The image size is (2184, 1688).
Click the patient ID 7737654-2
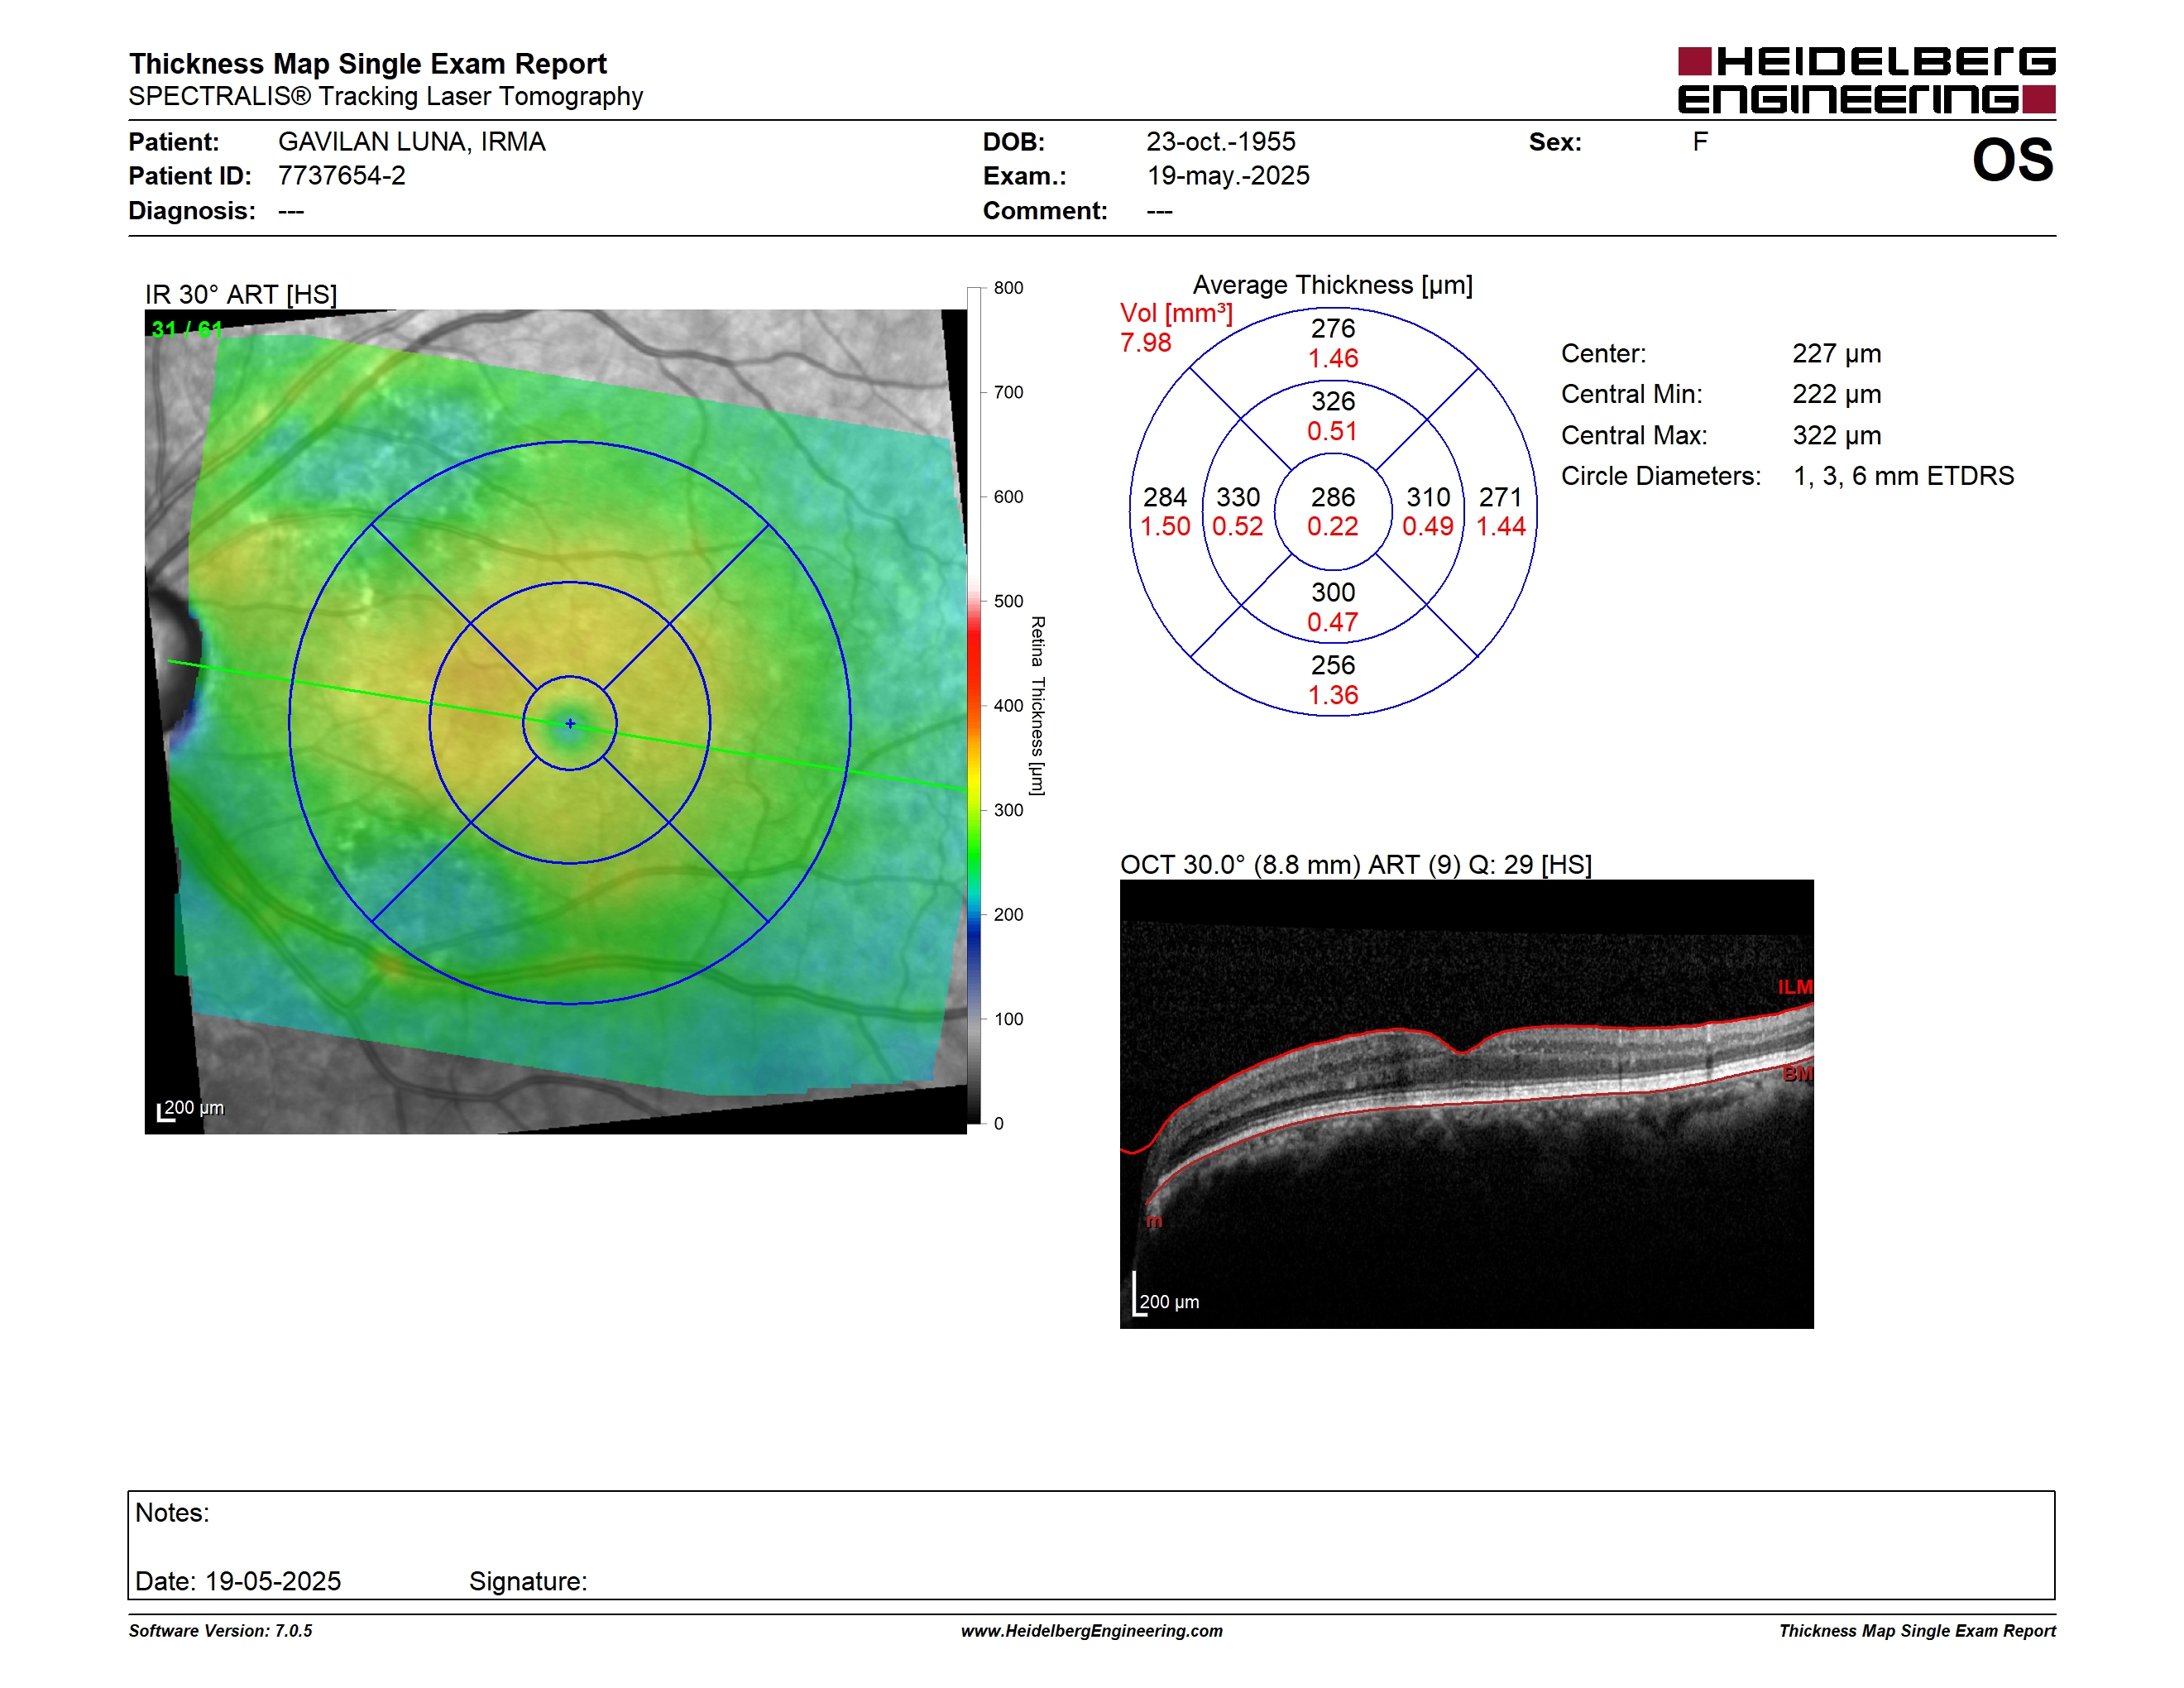(x=342, y=176)
